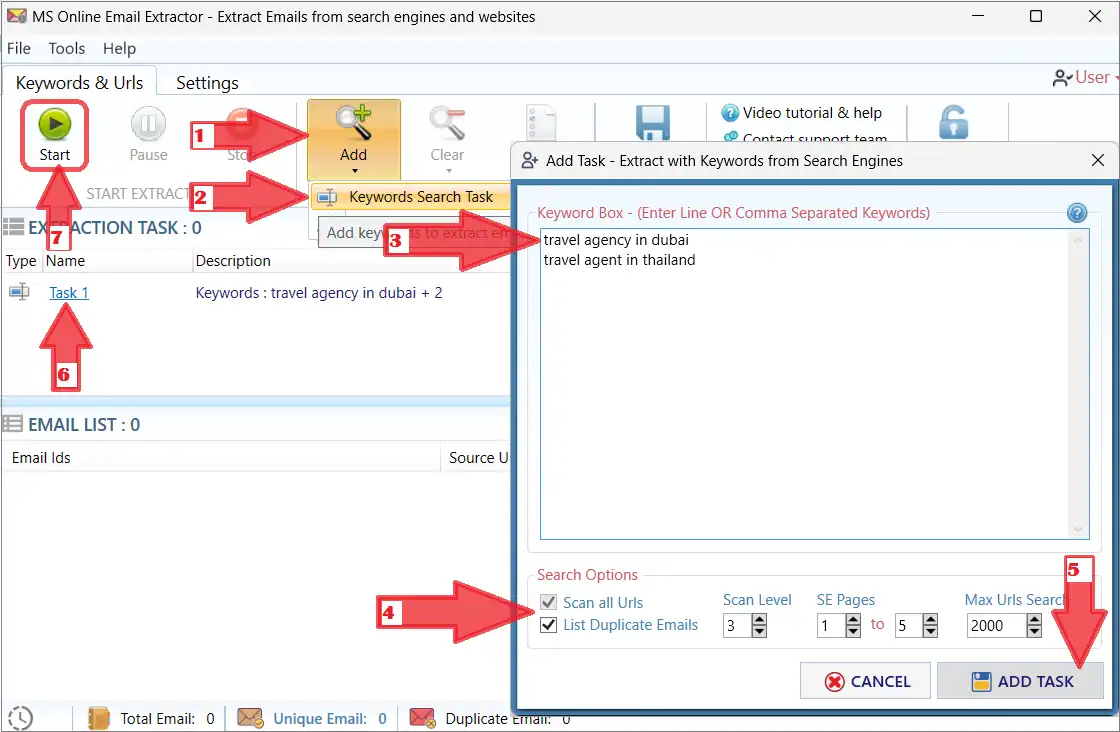1120x732 pixels.
Task: Click the ADD TASK button
Action: click(1020, 681)
